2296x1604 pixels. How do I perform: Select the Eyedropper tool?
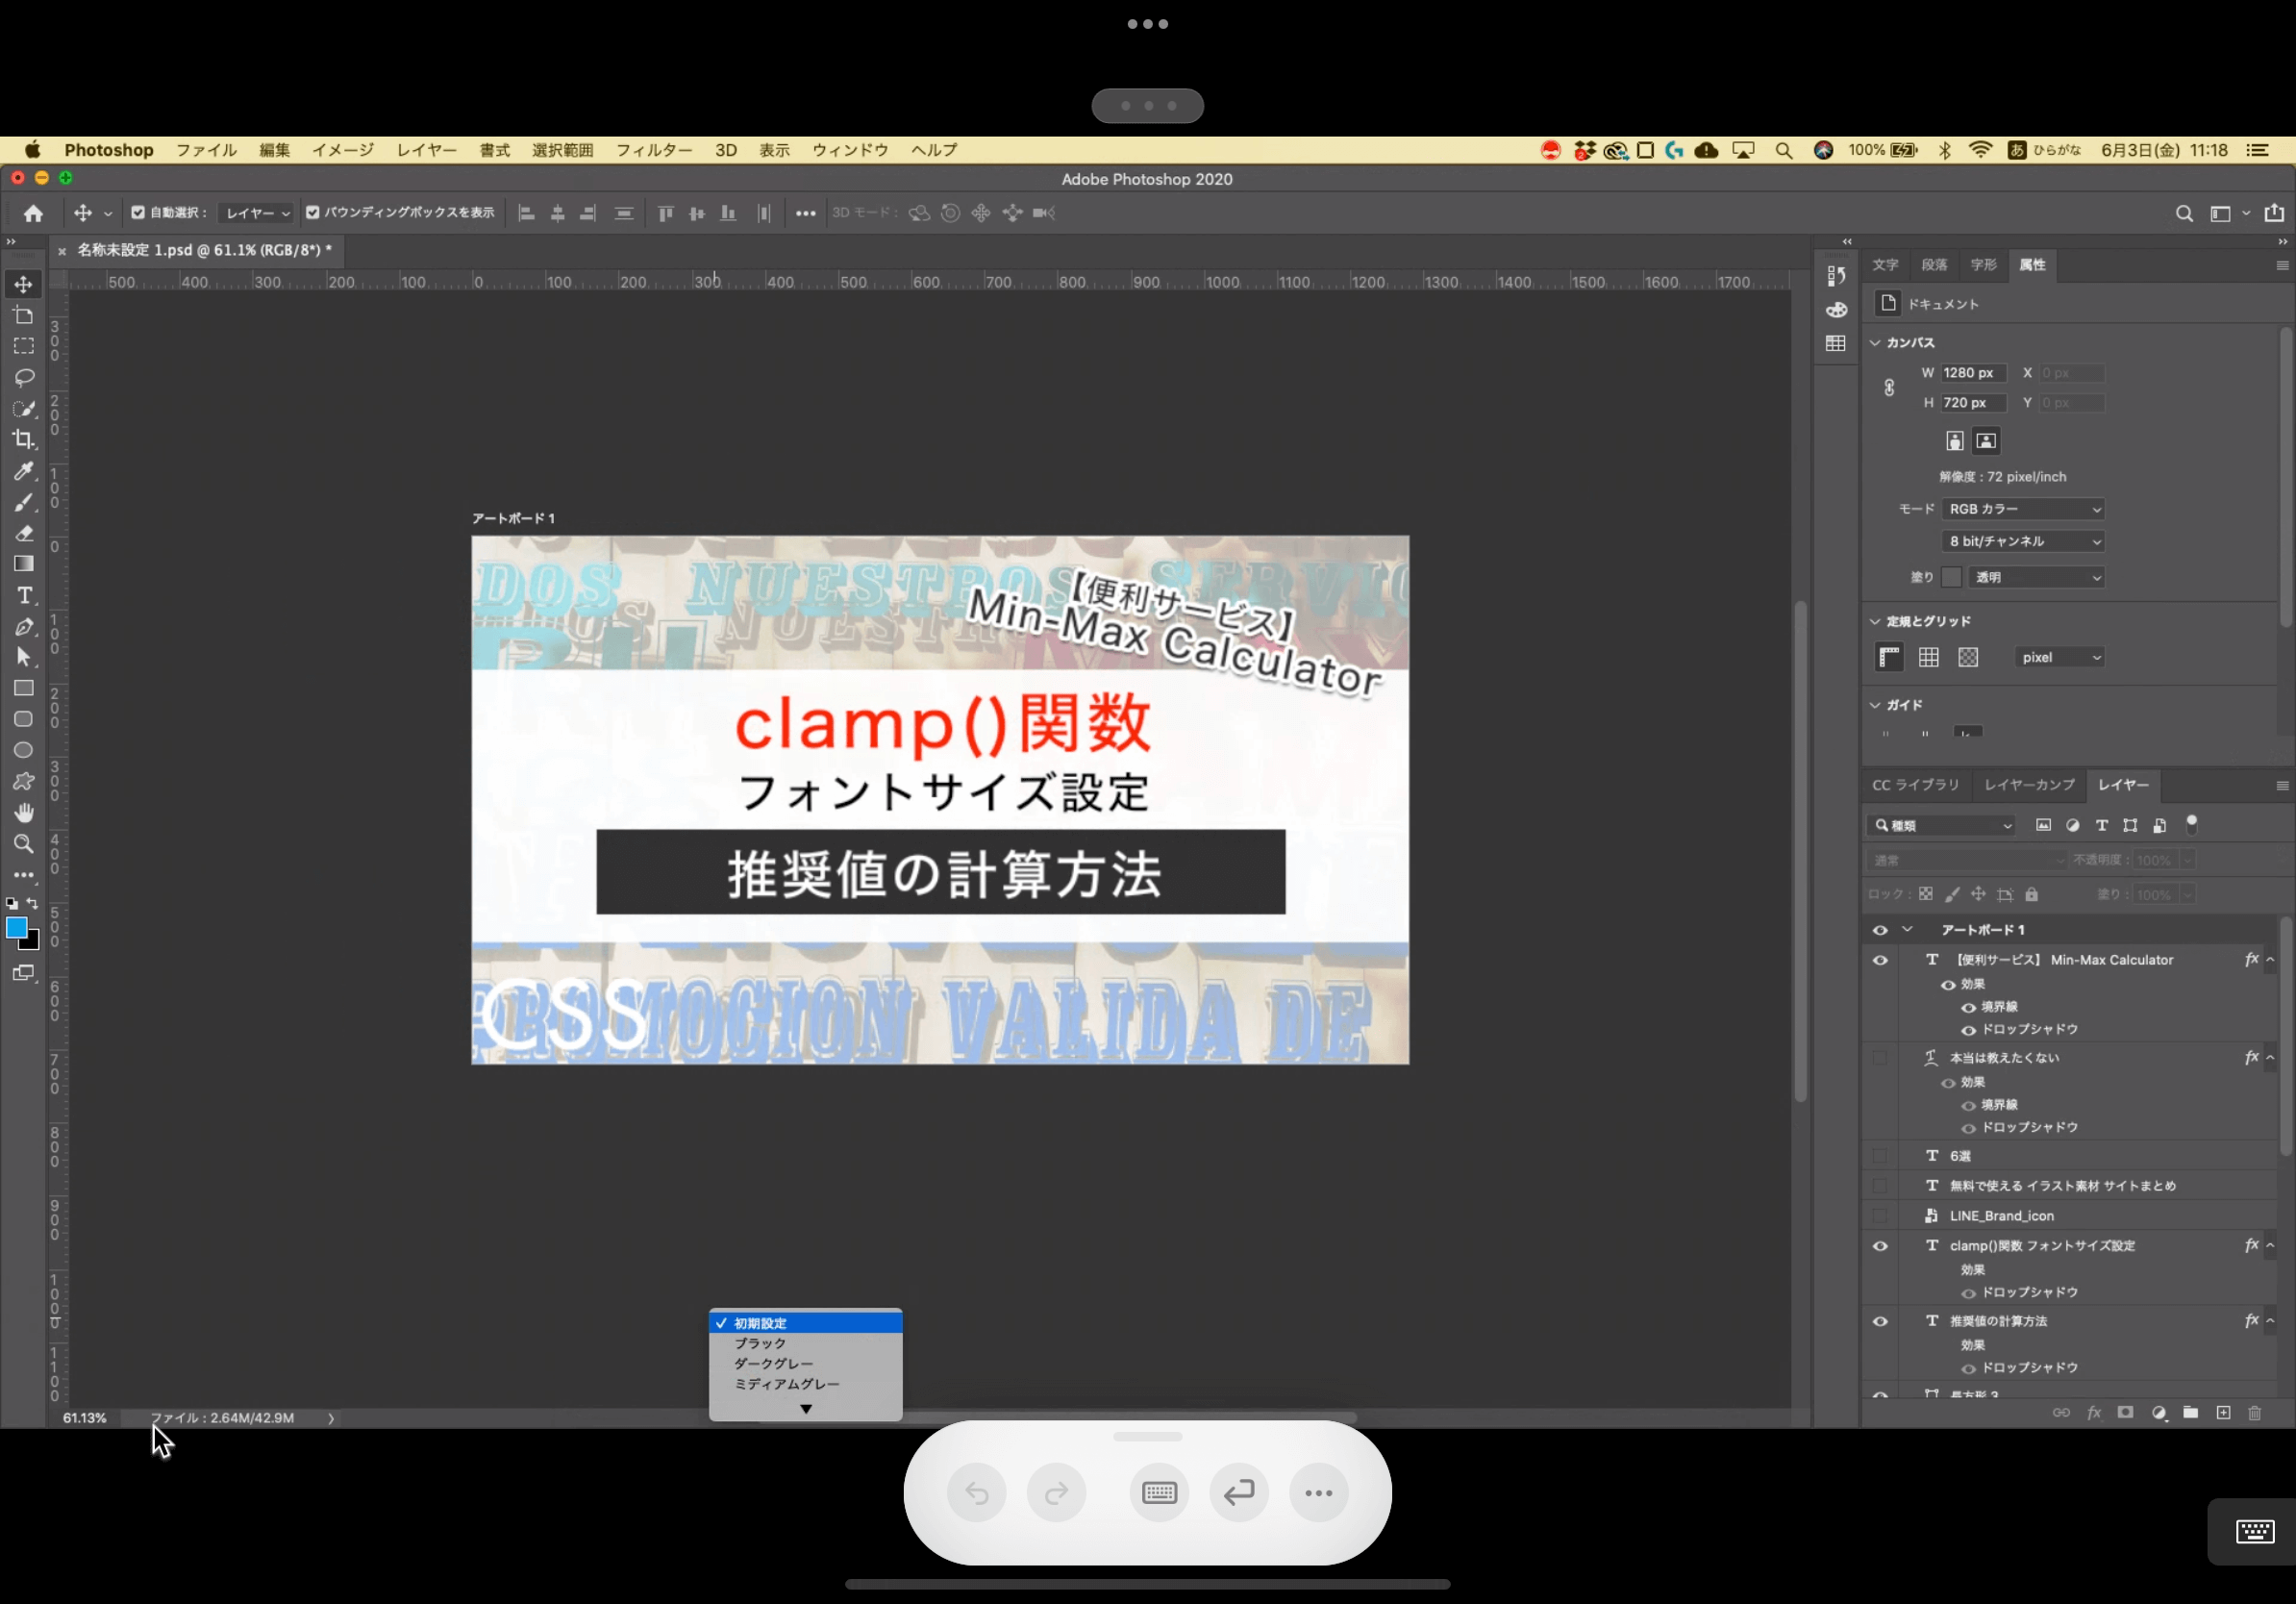pyautogui.click(x=24, y=471)
